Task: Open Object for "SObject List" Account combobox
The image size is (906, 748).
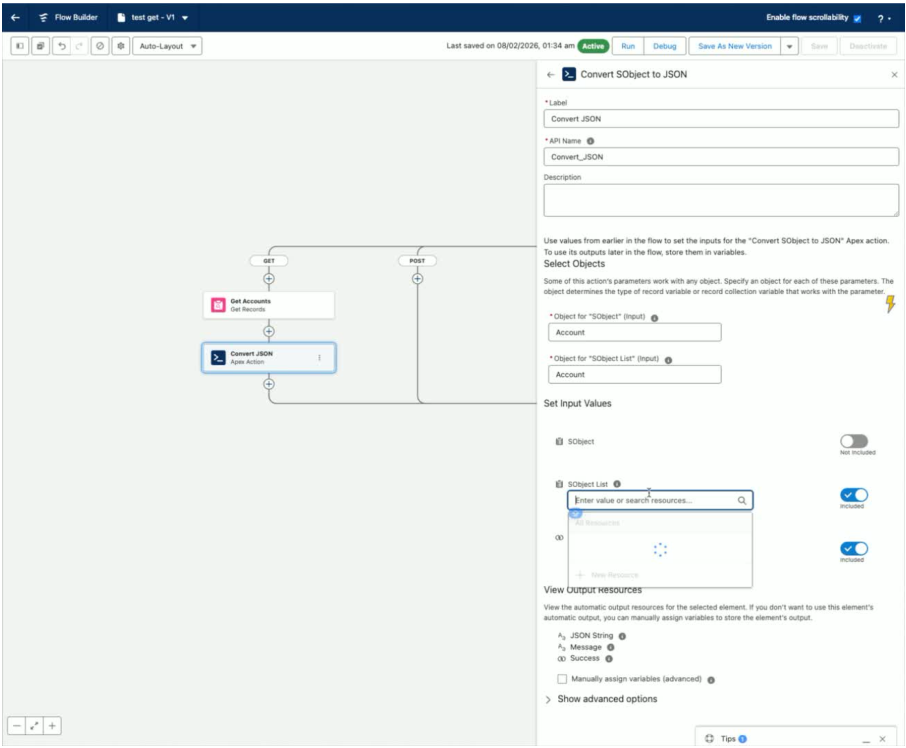Action: tap(634, 374)
